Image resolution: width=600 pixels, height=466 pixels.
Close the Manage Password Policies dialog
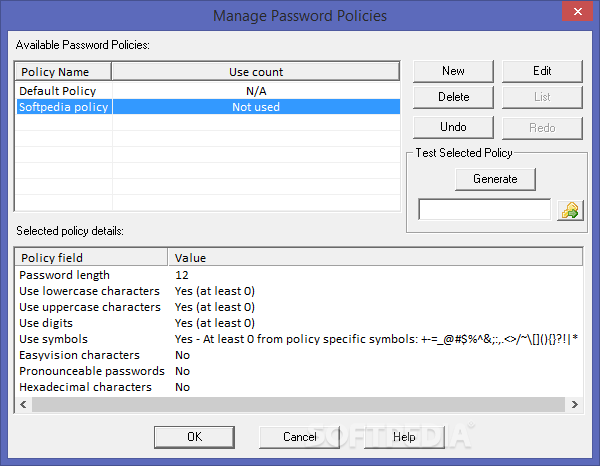(x=577, y=11)
